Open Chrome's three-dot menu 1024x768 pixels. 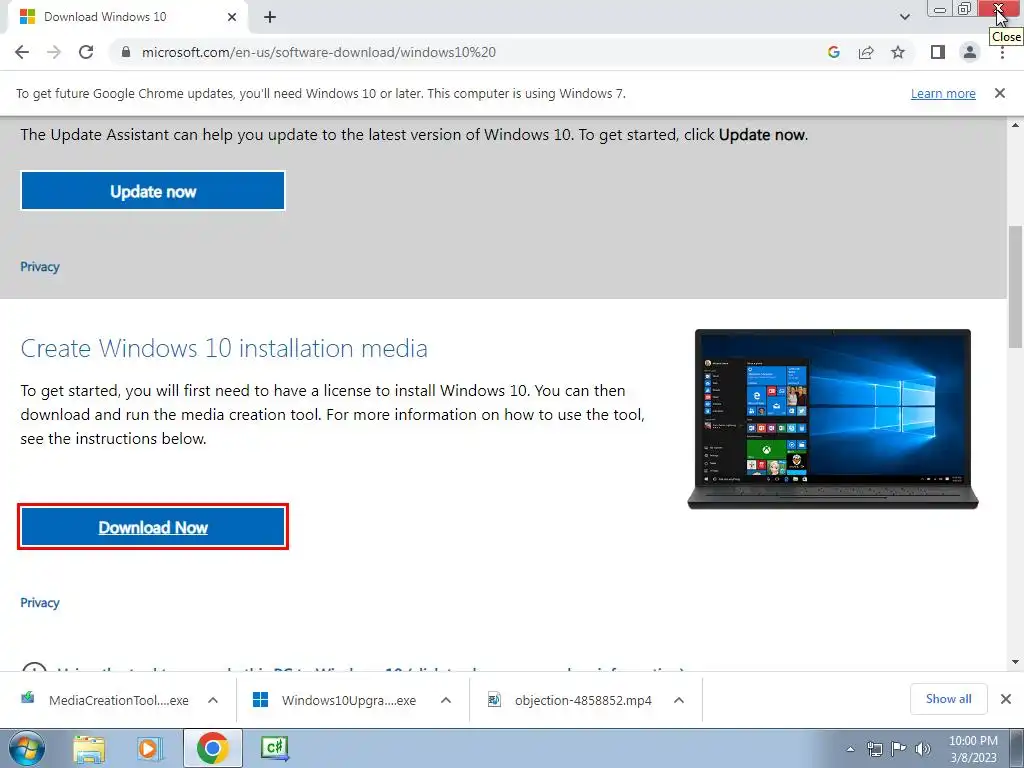coord(1002,52)
